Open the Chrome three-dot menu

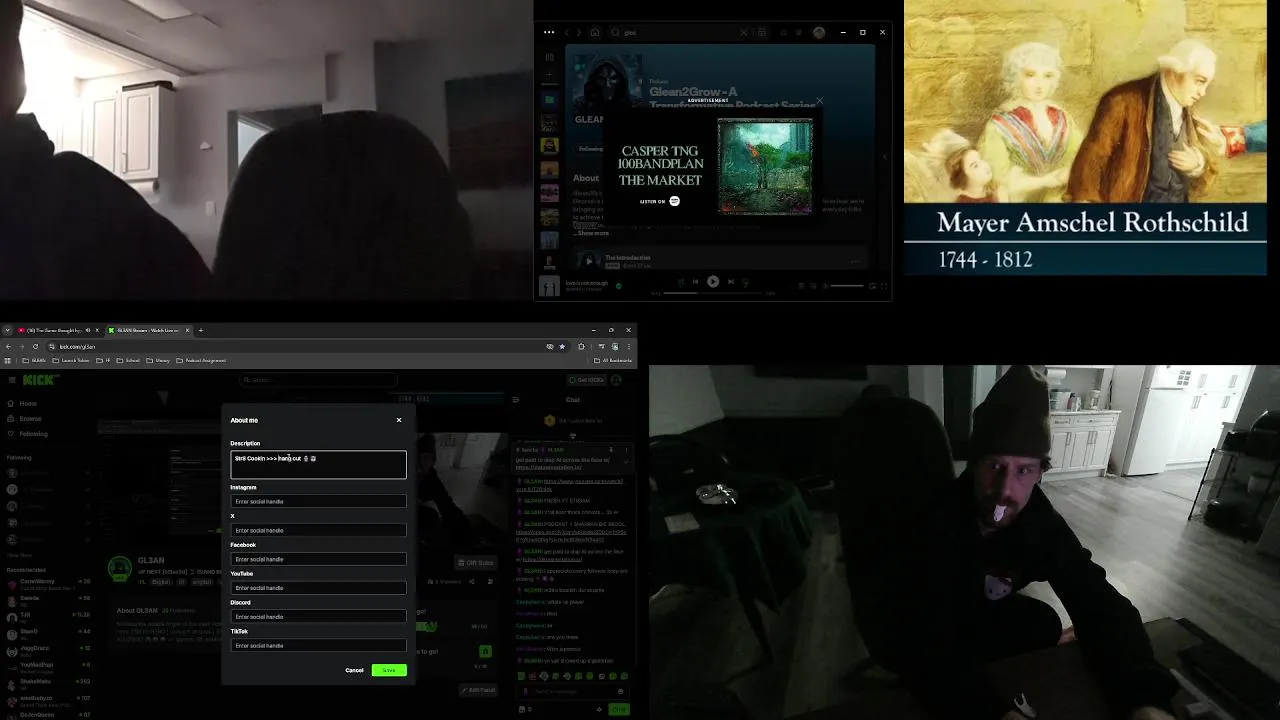tap(628, 346)
